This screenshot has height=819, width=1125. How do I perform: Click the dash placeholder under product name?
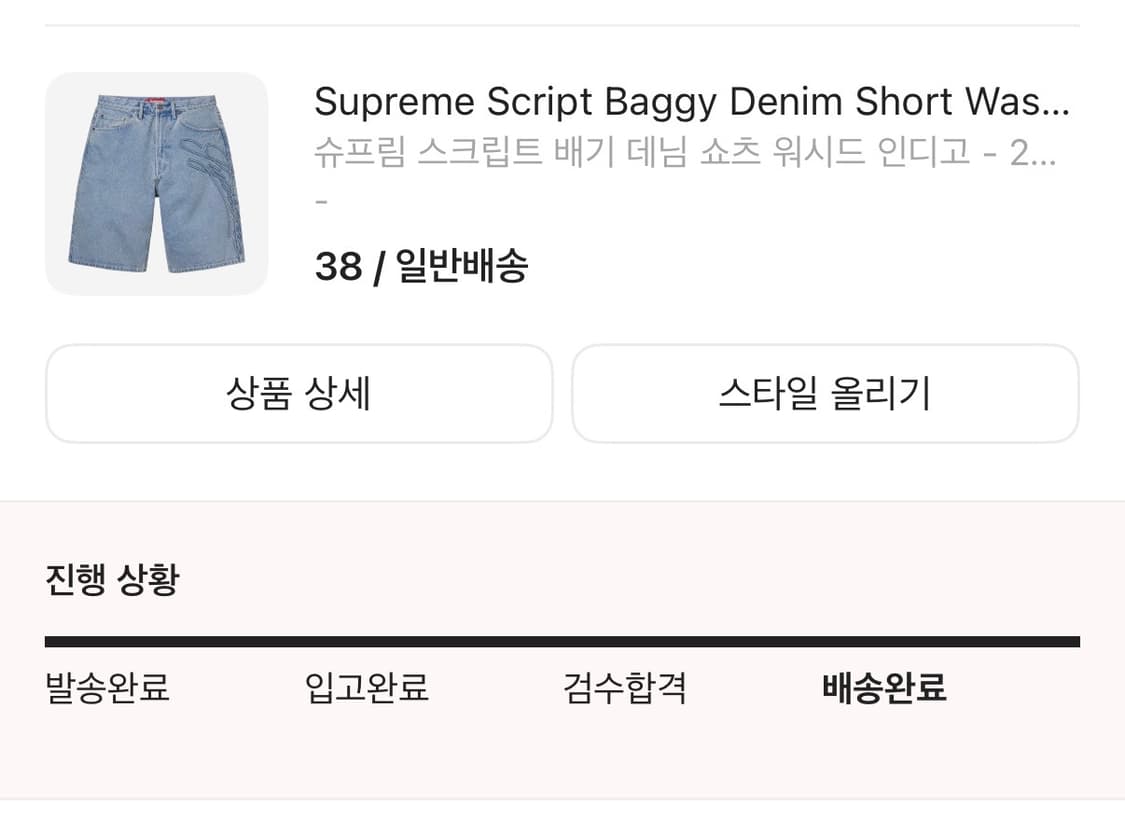(x=321, y=201)
